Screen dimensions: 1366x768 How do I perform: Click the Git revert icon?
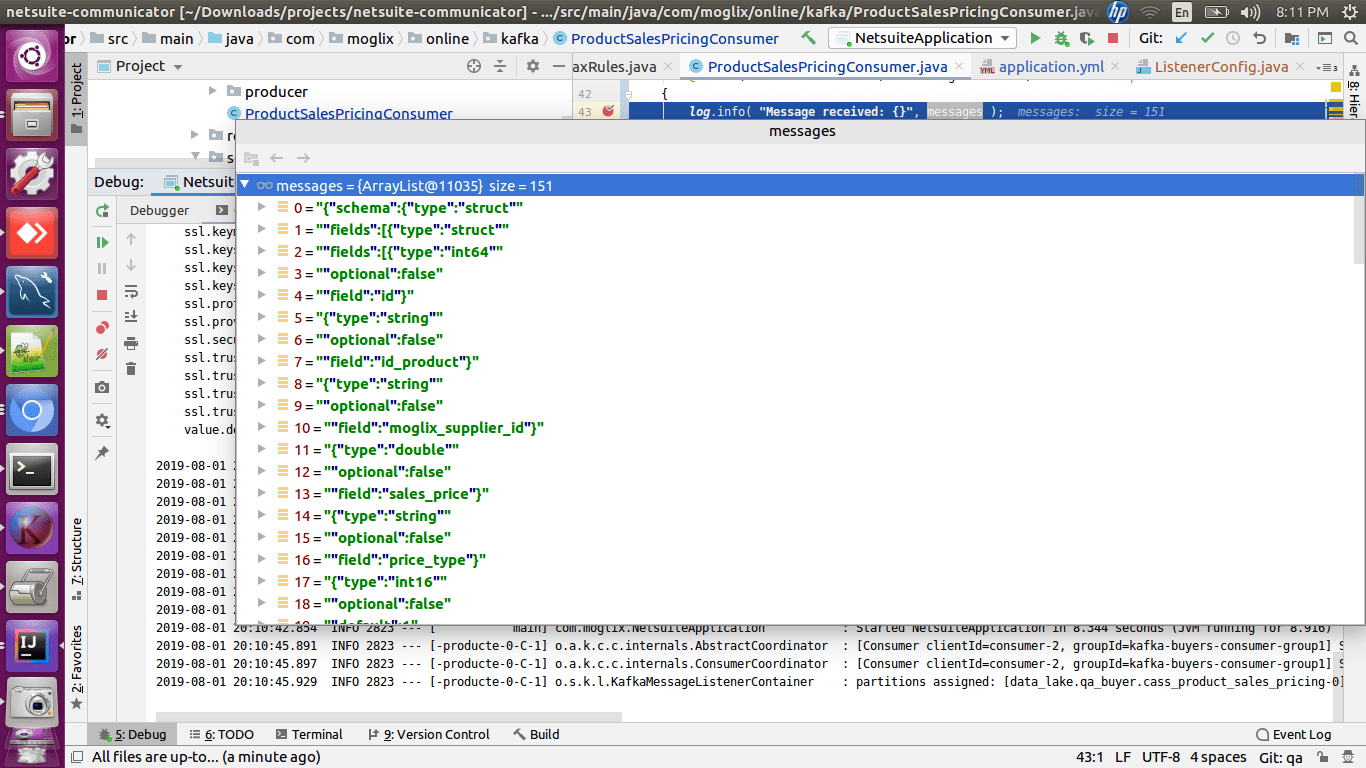pos(1259,38)
